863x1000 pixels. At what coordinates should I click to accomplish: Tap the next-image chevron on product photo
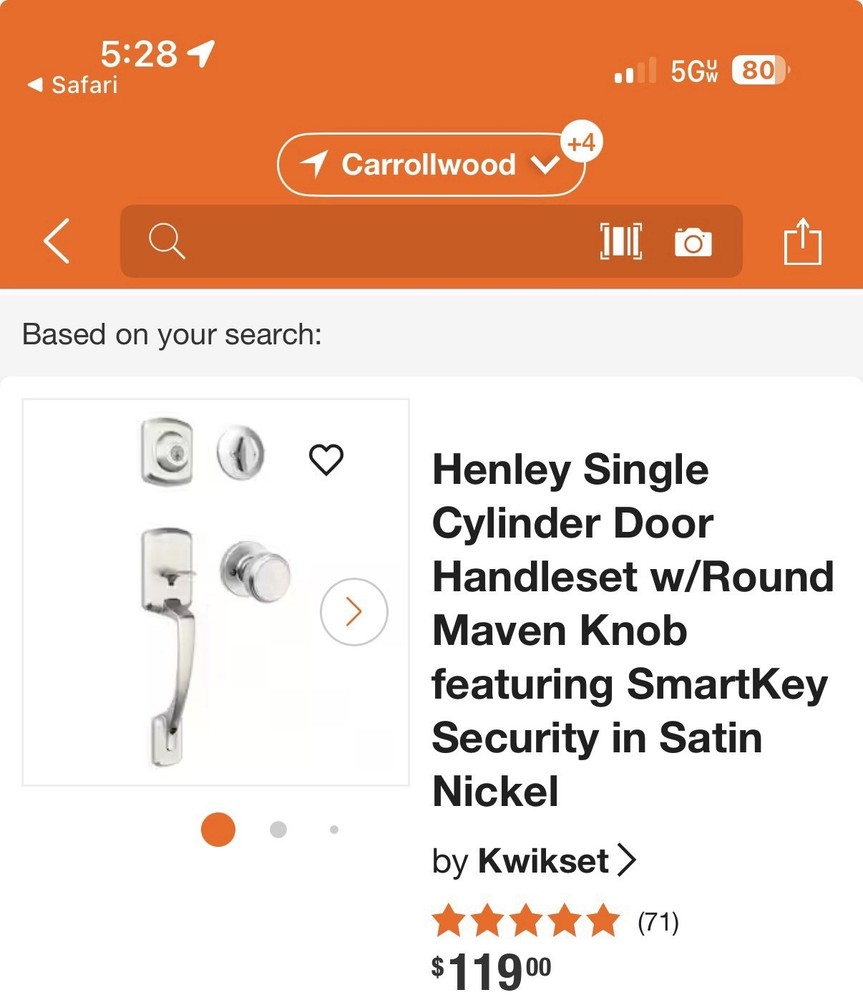[x=354, y=612]
